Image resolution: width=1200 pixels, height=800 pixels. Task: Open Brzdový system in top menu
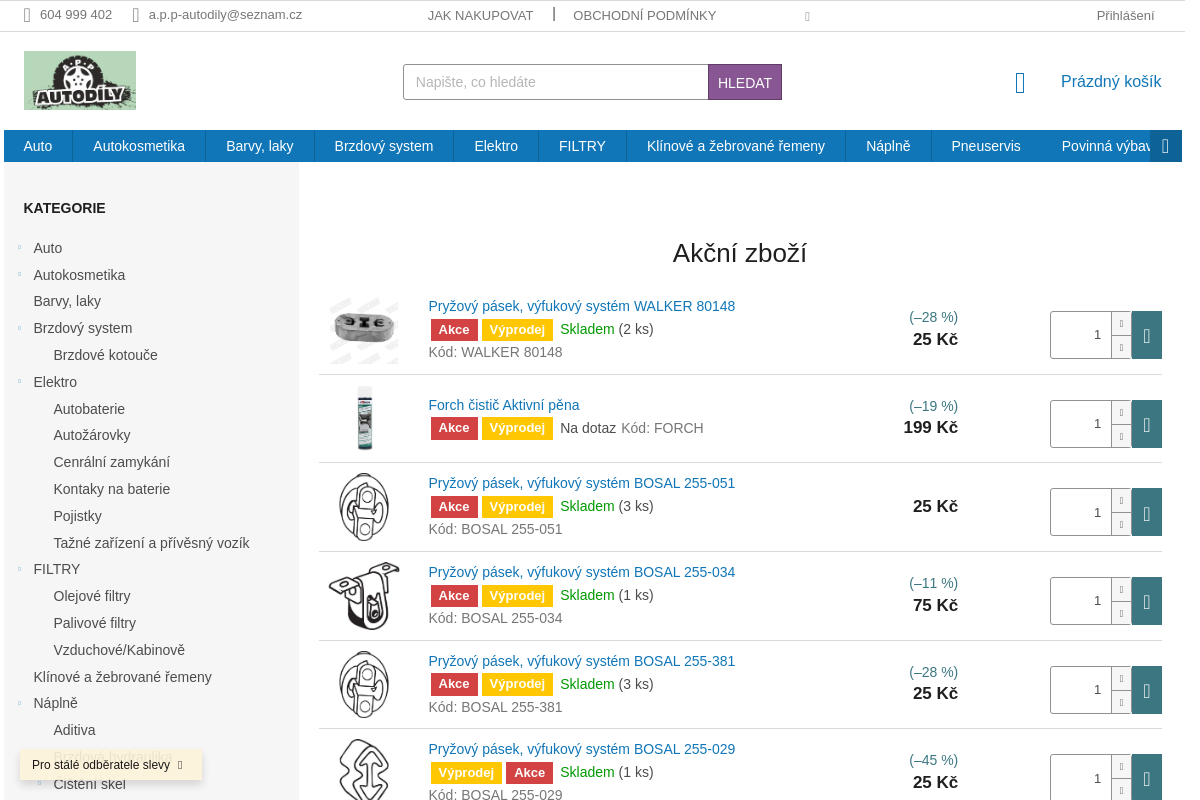pos(384,146)
